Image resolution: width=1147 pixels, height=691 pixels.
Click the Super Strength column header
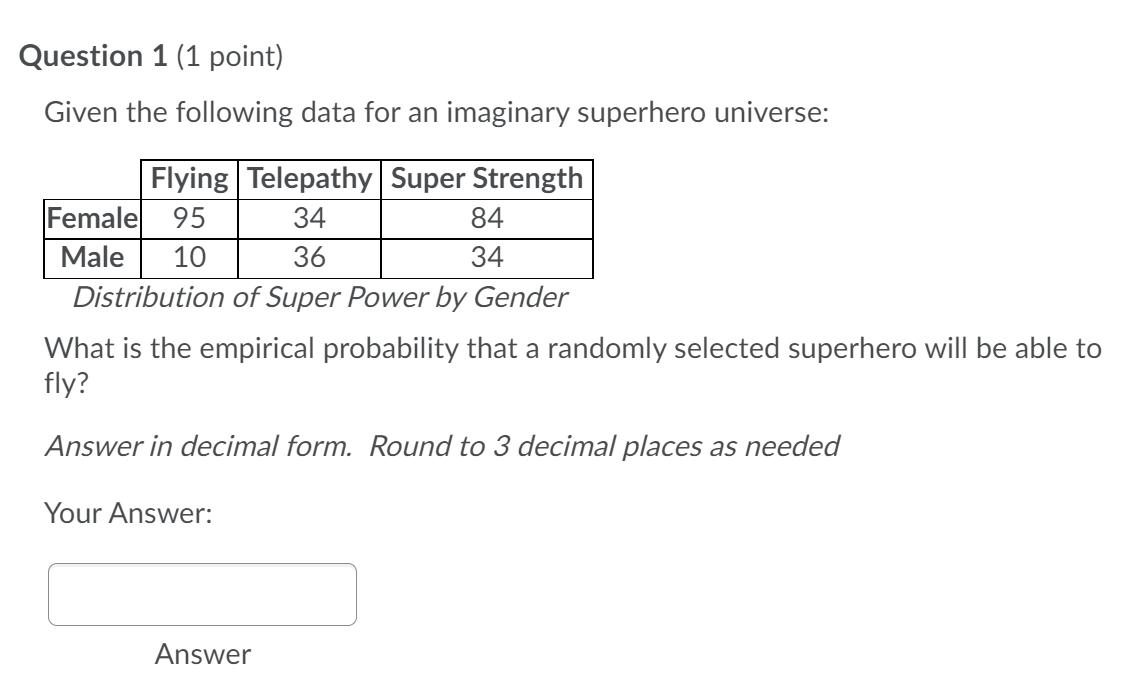pyautogui.click(x=485, y=177)
